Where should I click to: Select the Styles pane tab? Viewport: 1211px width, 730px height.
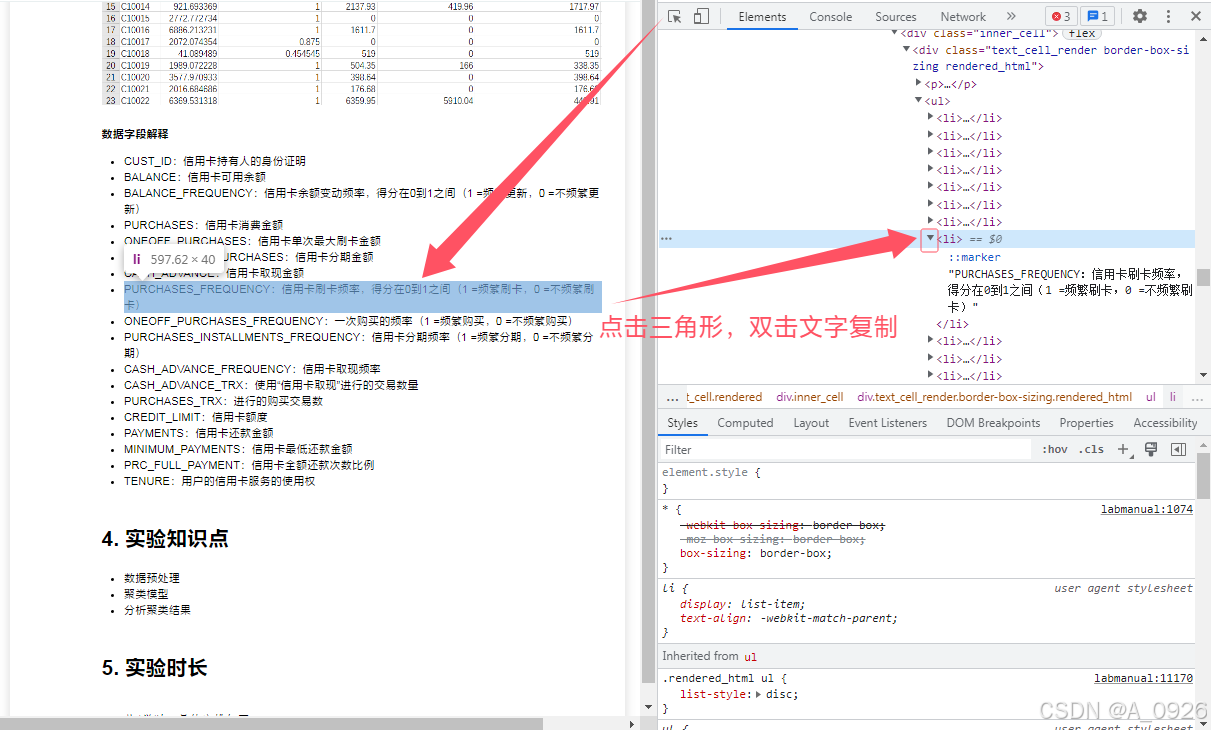(x=683, y=423)
